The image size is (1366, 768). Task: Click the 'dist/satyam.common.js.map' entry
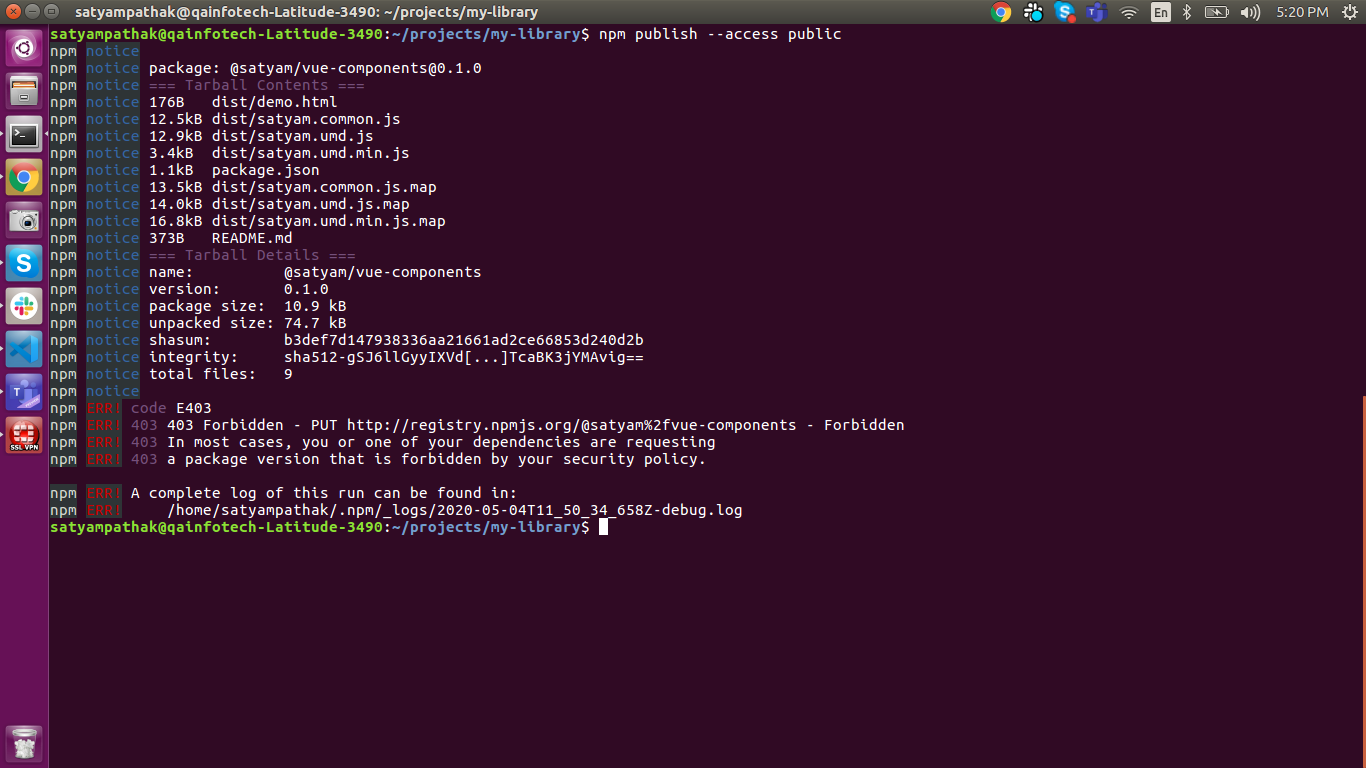(x=324, y=187)
